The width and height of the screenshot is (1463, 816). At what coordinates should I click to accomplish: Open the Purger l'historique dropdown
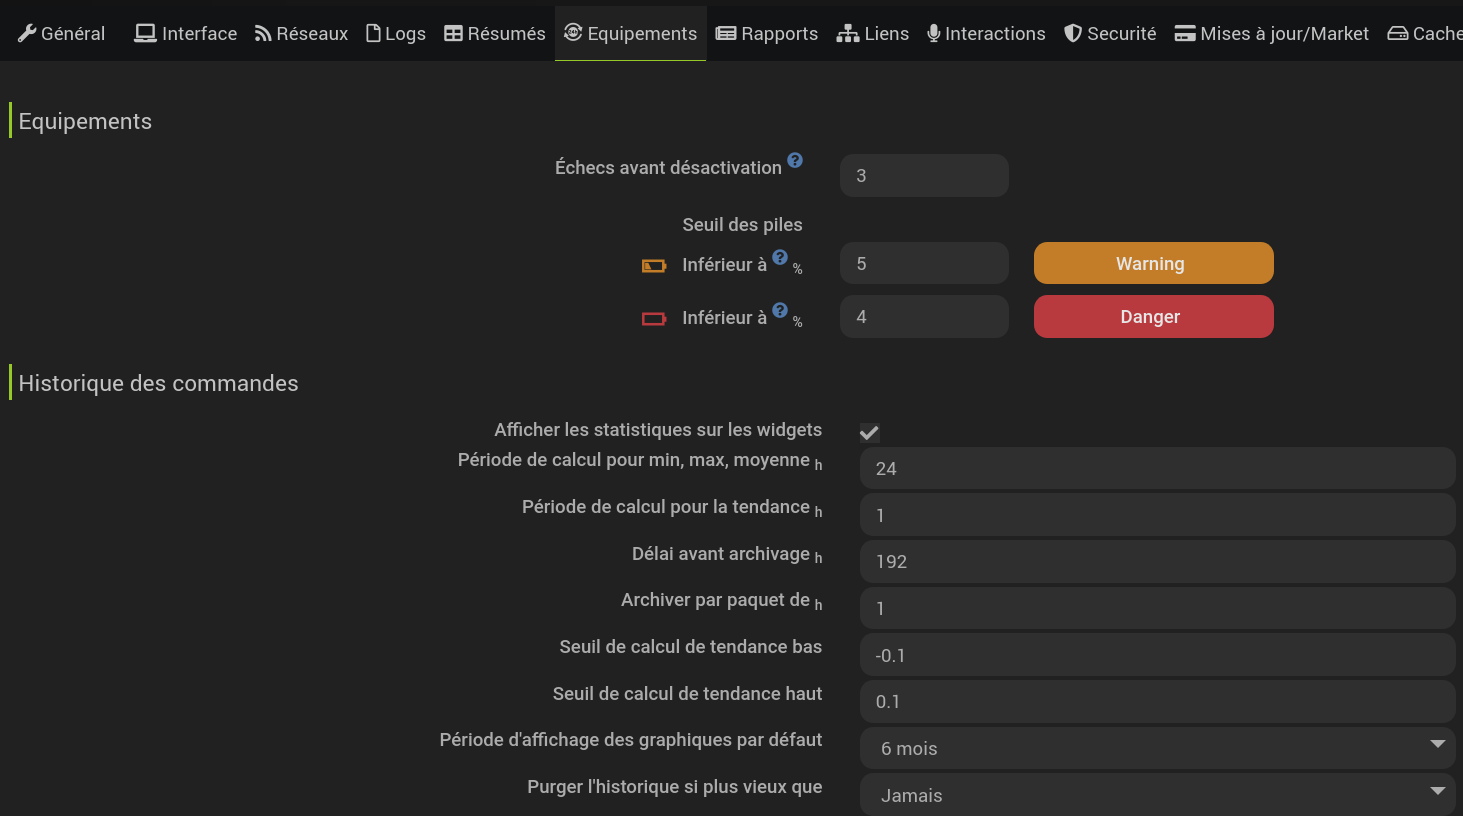tap(1157, 795)
